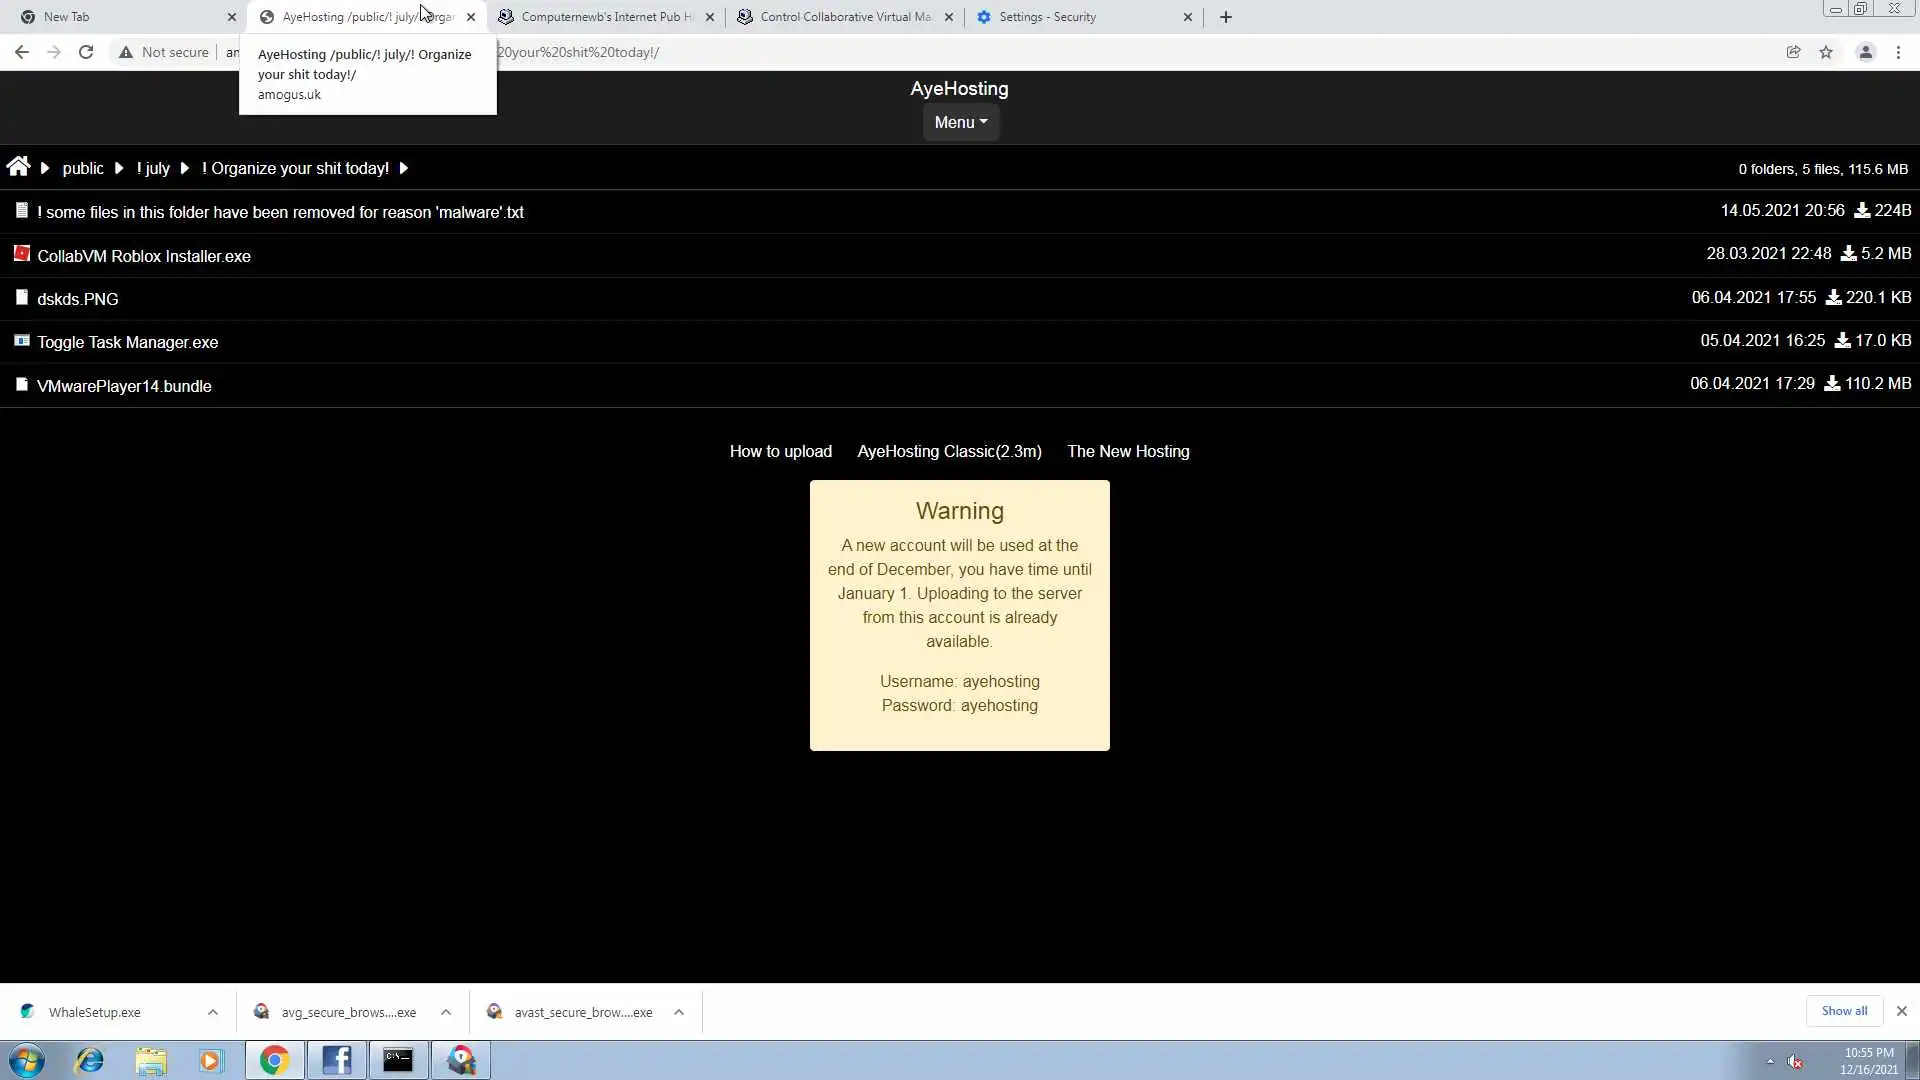Viewport: 1920px width, 1080px height.
Task: Click download icon for CollabVM Roblox Installer.exe
Action: pos(1848,254)
